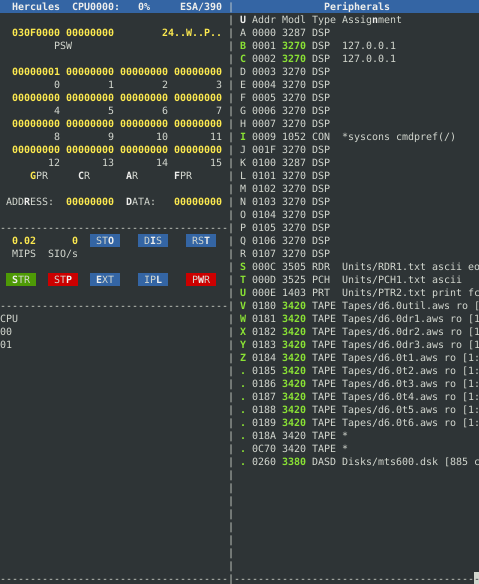This screenshot has width=479, height=584.
Task: Click the ADDRESS value field
Action: coord(90,201)
